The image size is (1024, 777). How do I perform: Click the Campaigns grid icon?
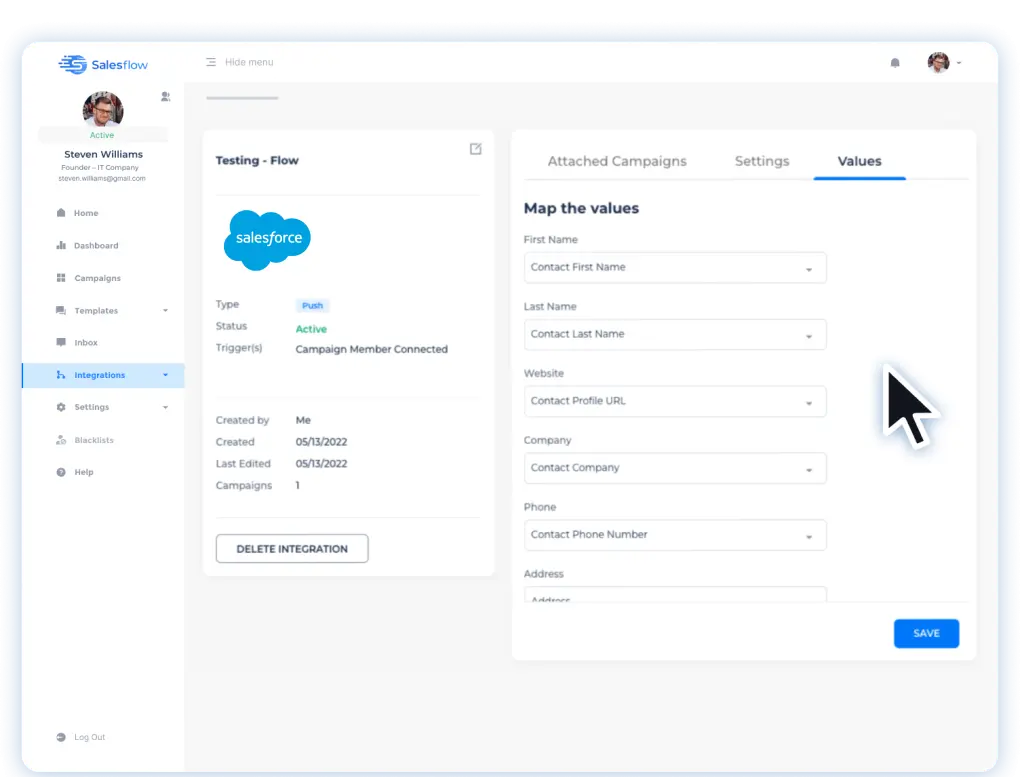click(x=61, y=278)
